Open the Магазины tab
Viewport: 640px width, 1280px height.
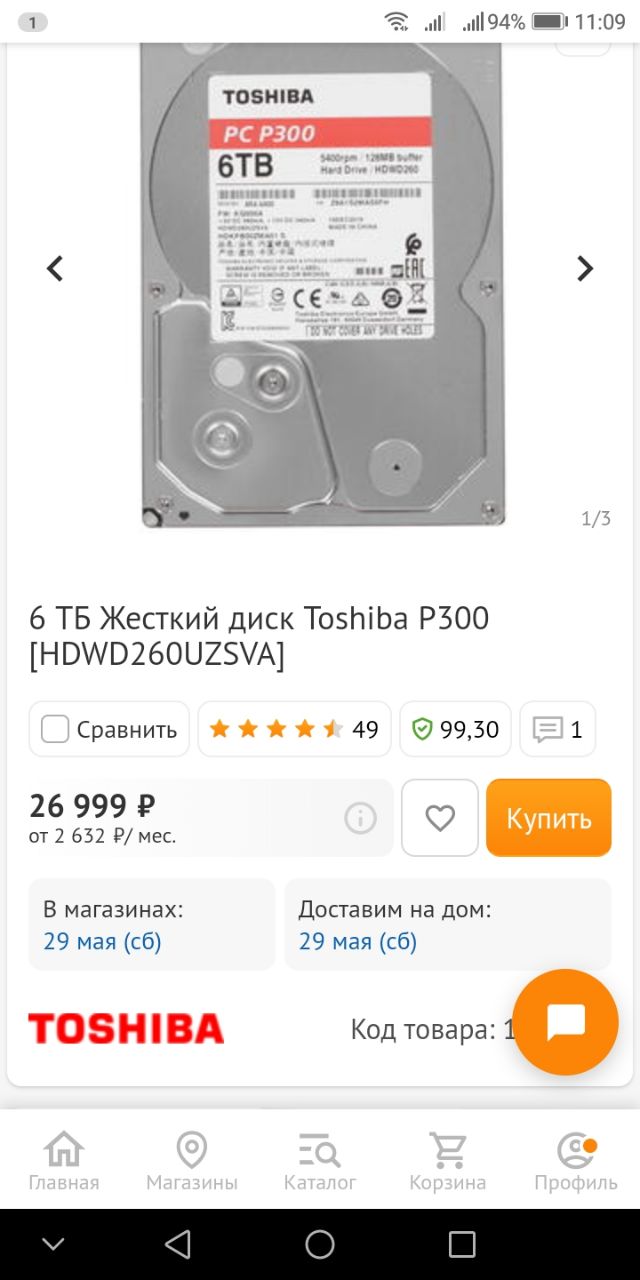[192, 1162]
